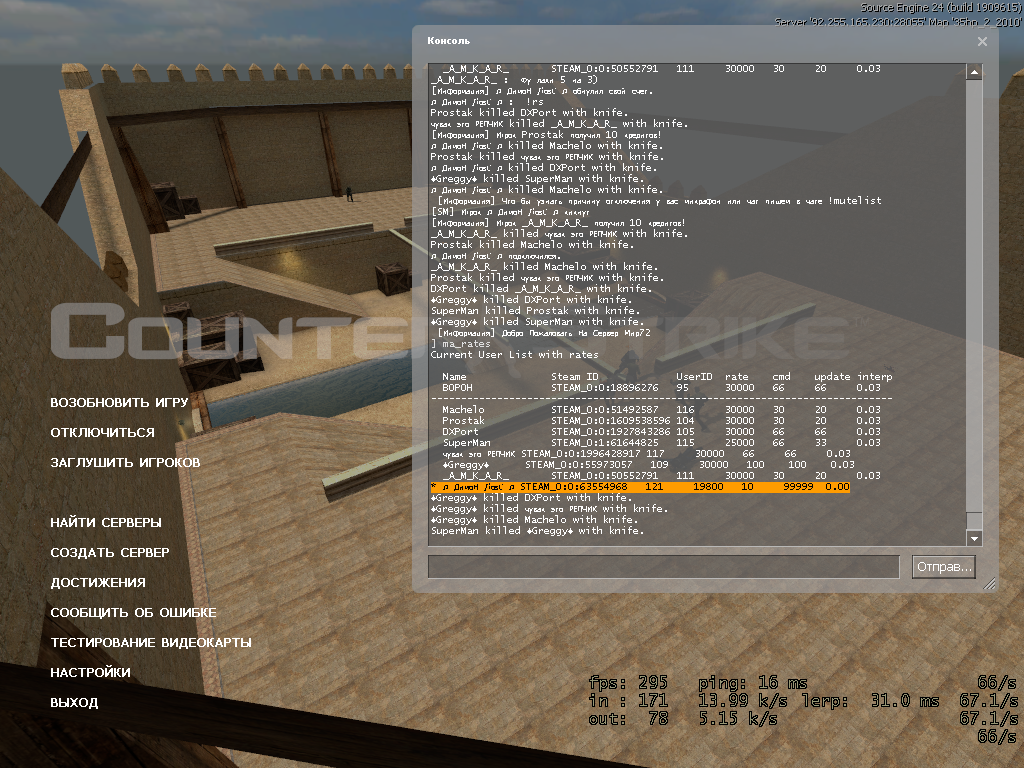The height and width of the screenshot is (768, 1024).
Task: Open ДОСТИЖЕНИЯ achievements
Action: pyautogui.click(x=98, y=583)
